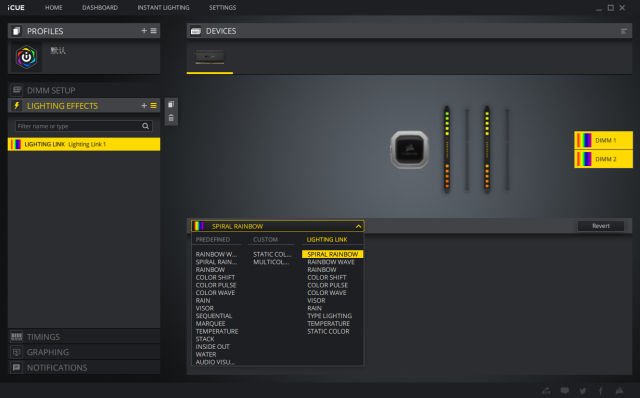Open the Dashboard menu
The width and height of the screenshot is (640, 398).
click(100, 7)
